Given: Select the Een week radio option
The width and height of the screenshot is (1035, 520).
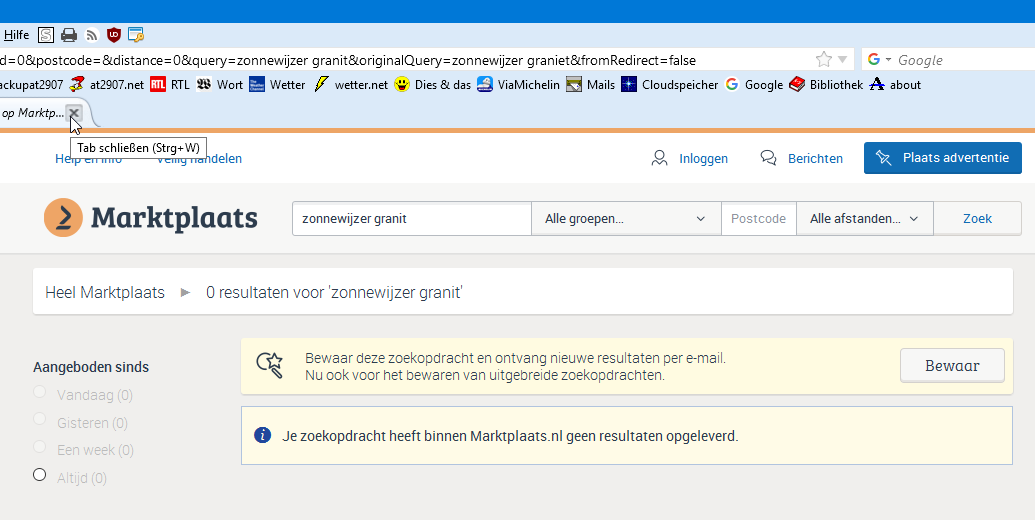Looking at the screenshot, I should [x=40, y=447].
